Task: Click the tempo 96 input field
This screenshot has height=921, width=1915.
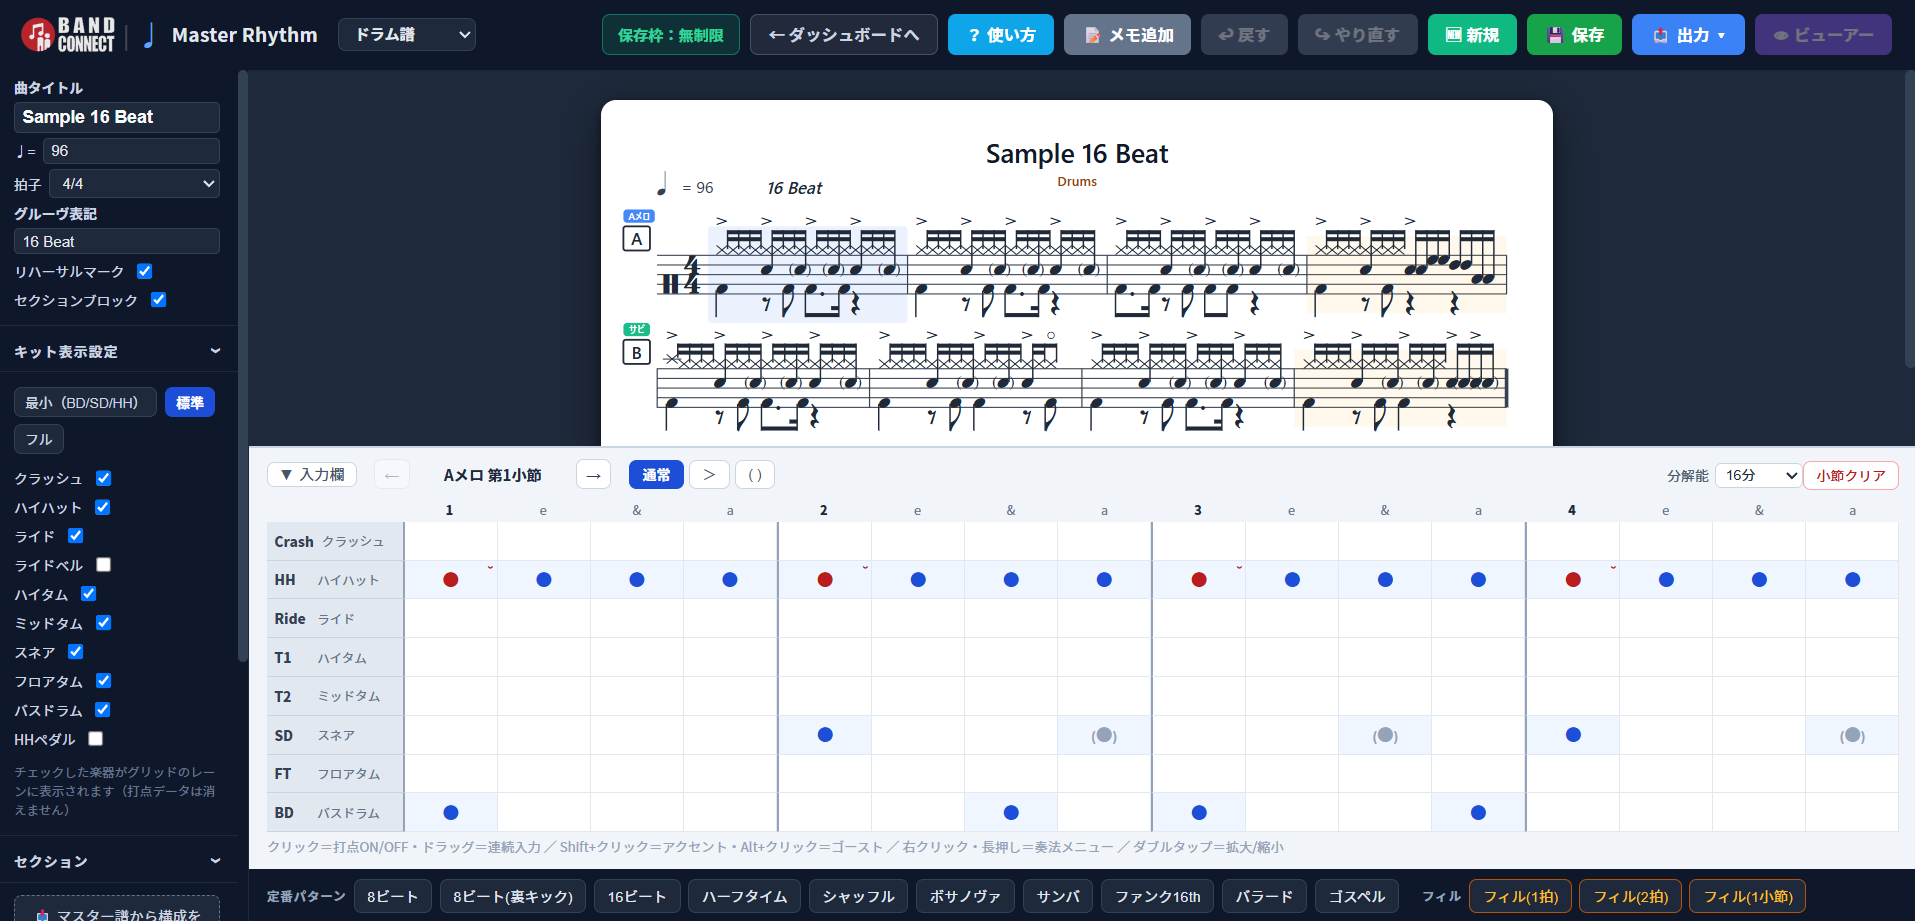Action: [131, 151]
